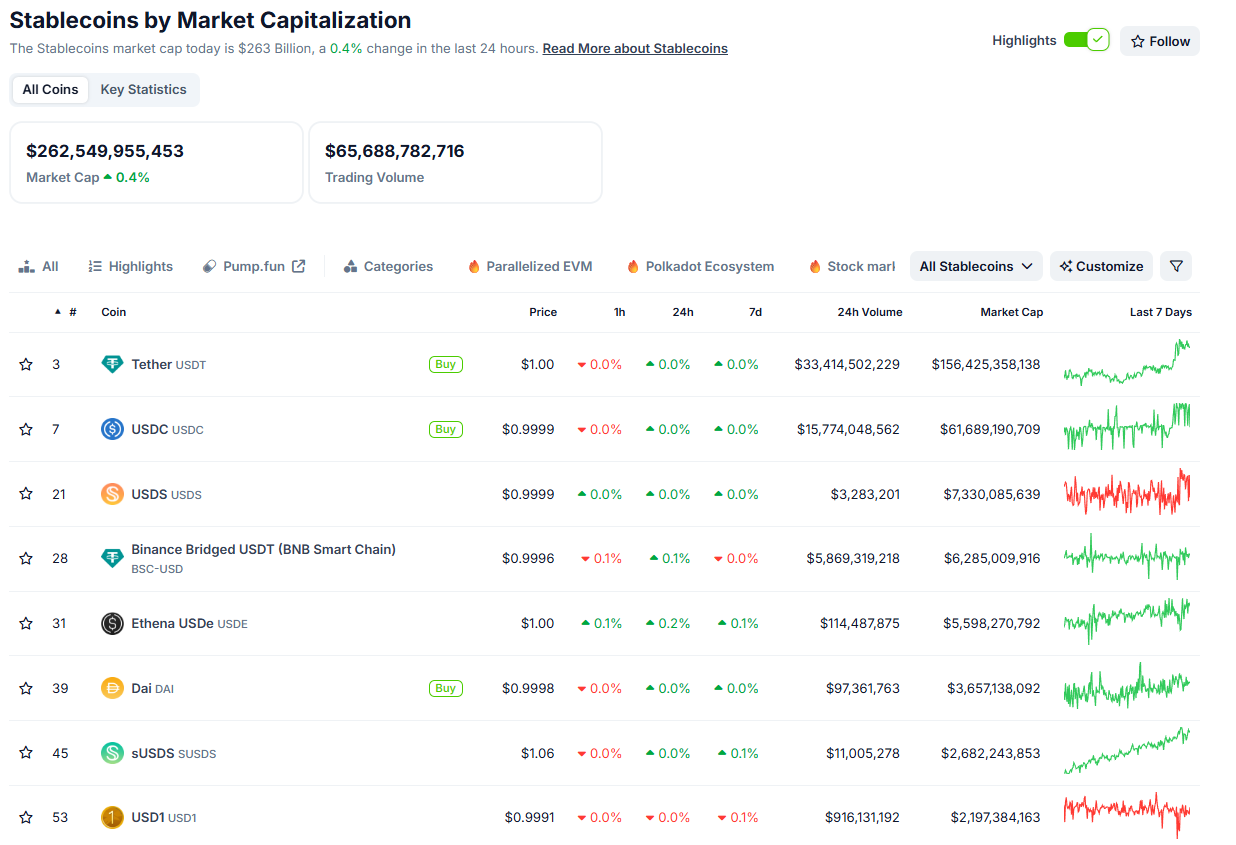Screen dimensions: 1236x845
Task: Click the Dai coin logo icon
Action: [x=113, y=688]
